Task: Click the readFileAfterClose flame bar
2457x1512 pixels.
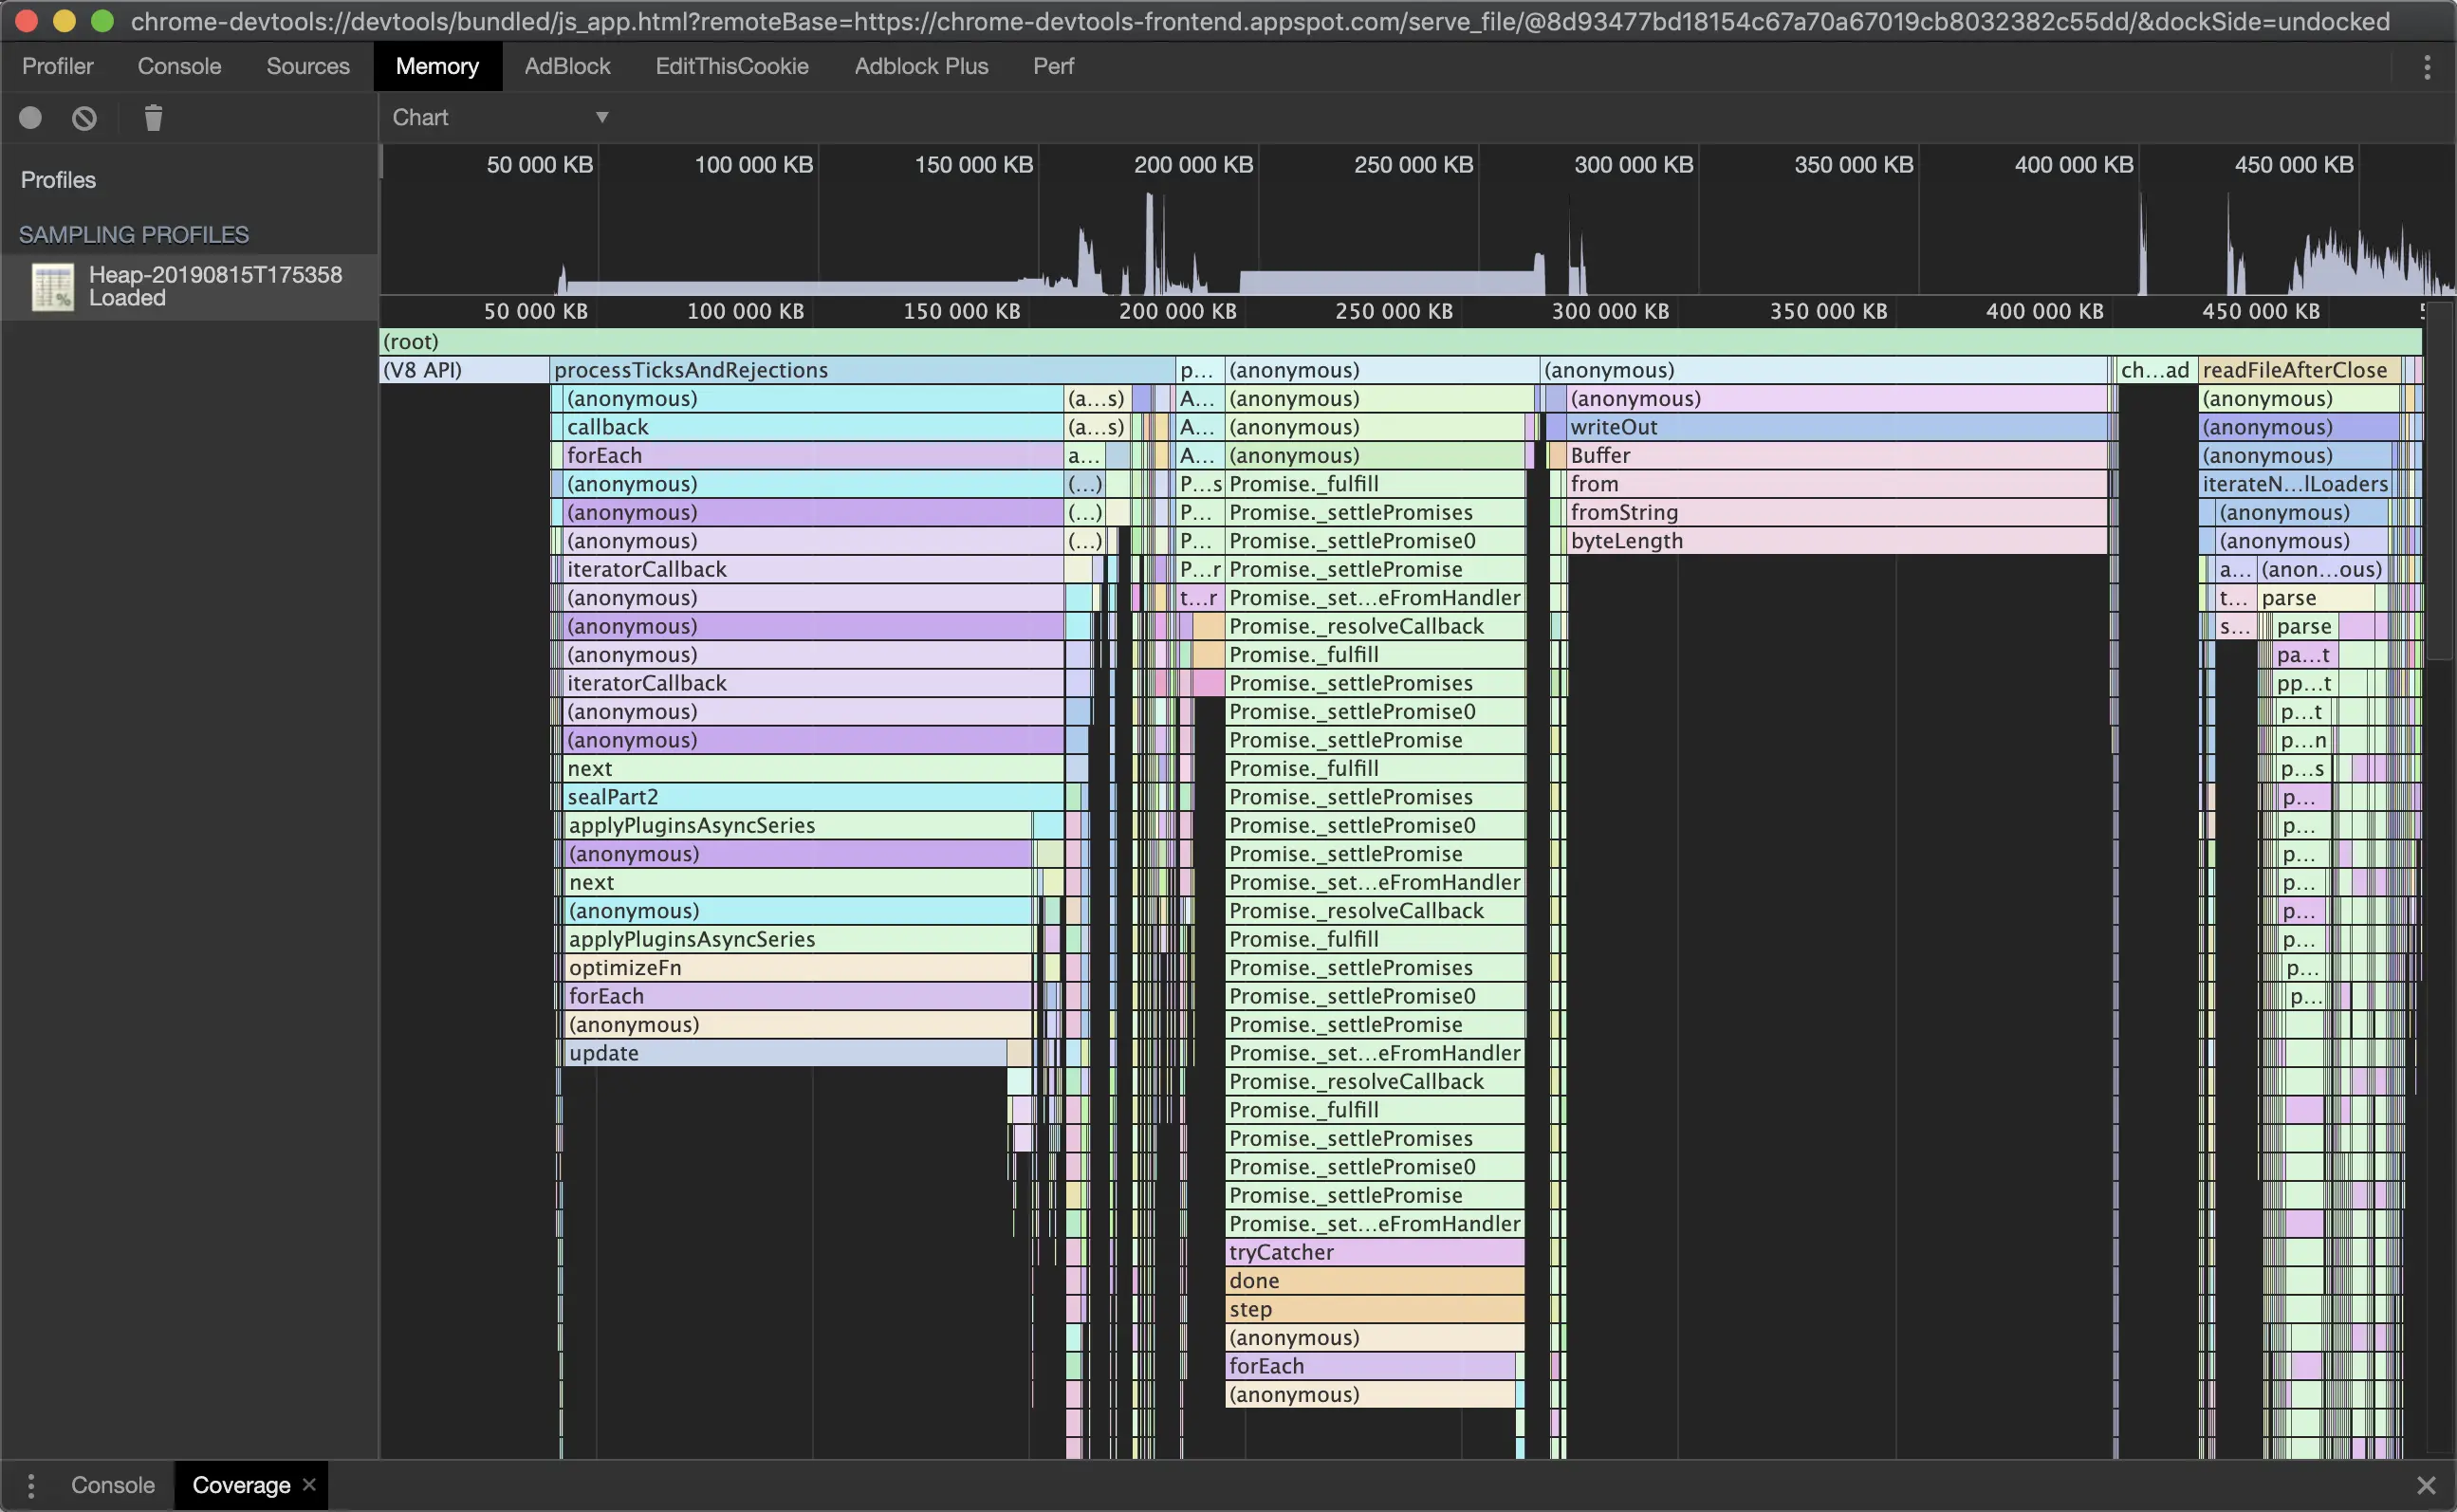Action: (x=2296, y=370)
